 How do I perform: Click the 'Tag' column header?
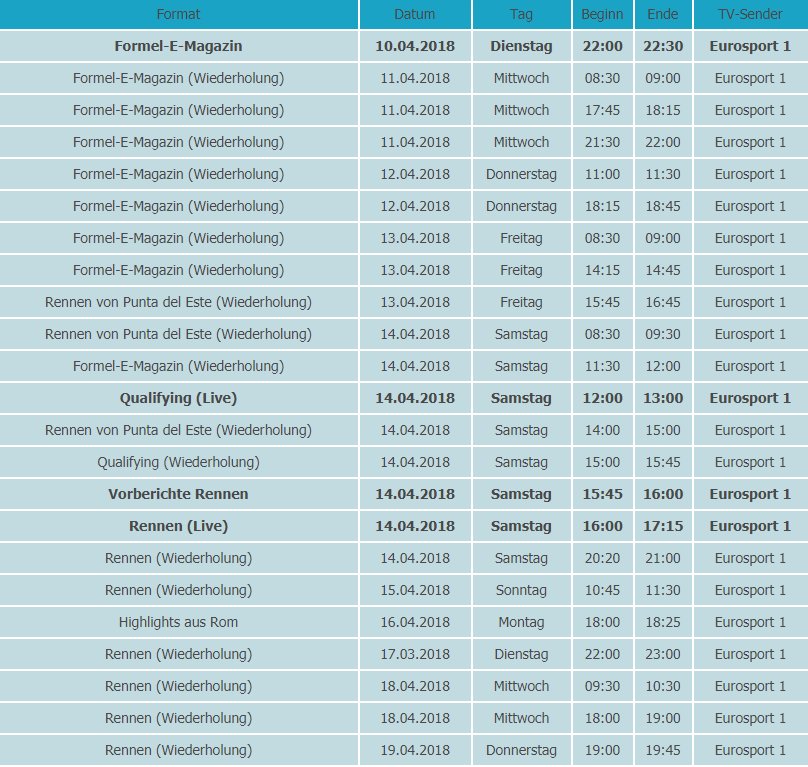pos(521,14)
